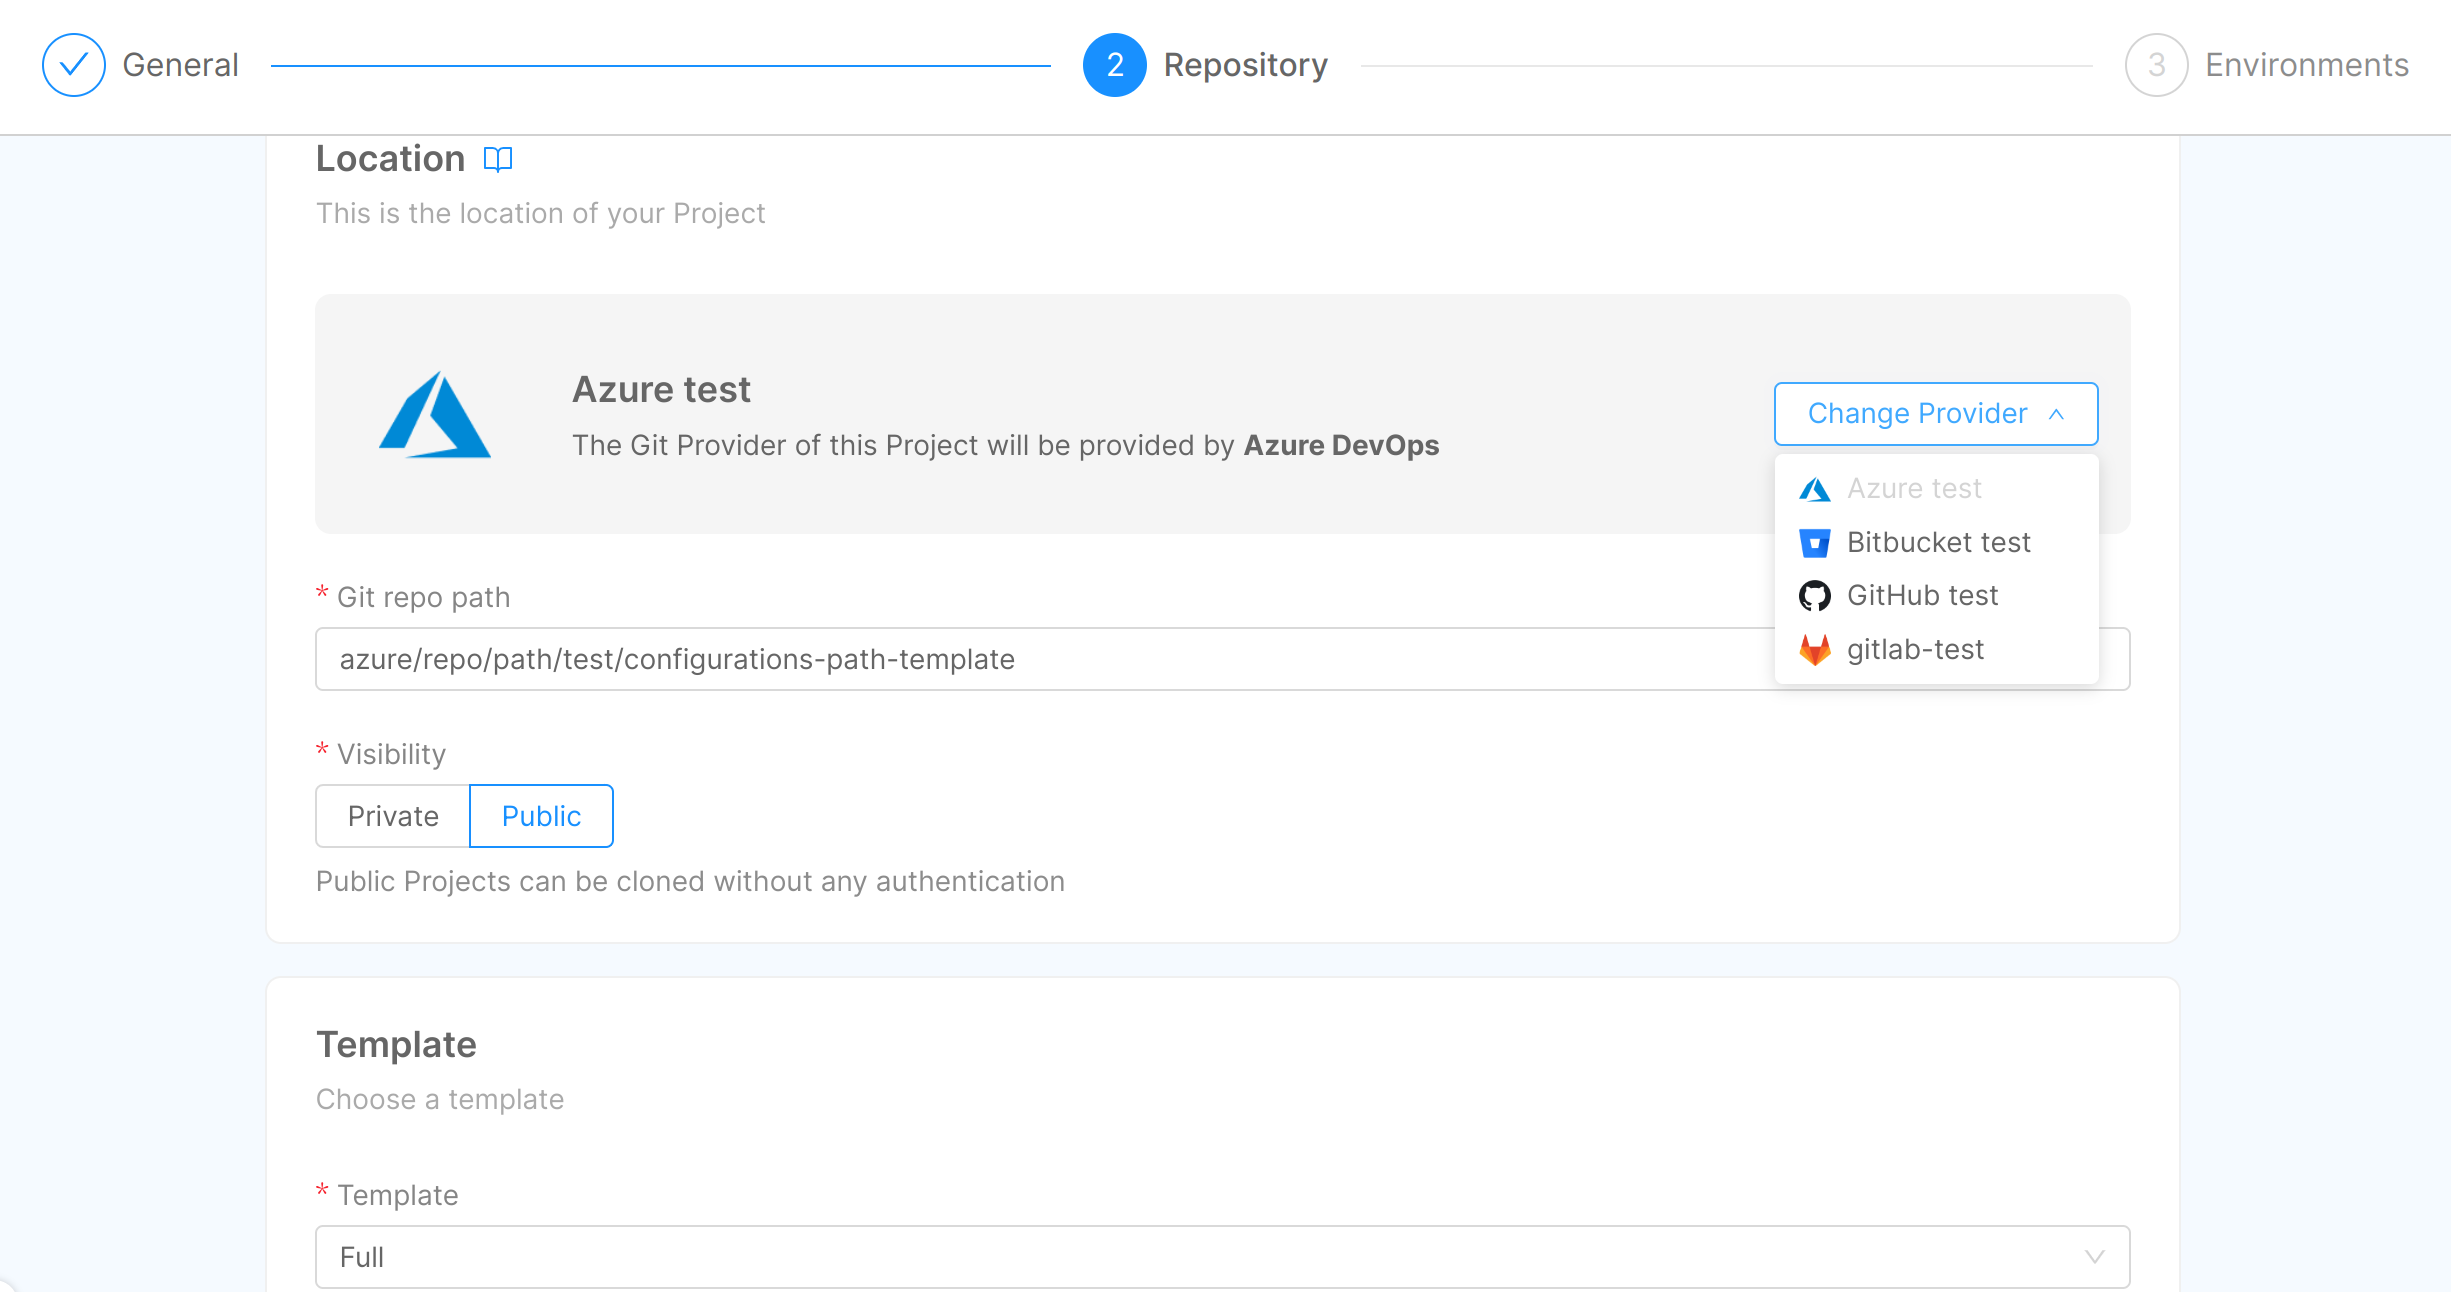Click the GitHub octocat icon in dropdown

pyautogui.click(x=1814, y=596)
